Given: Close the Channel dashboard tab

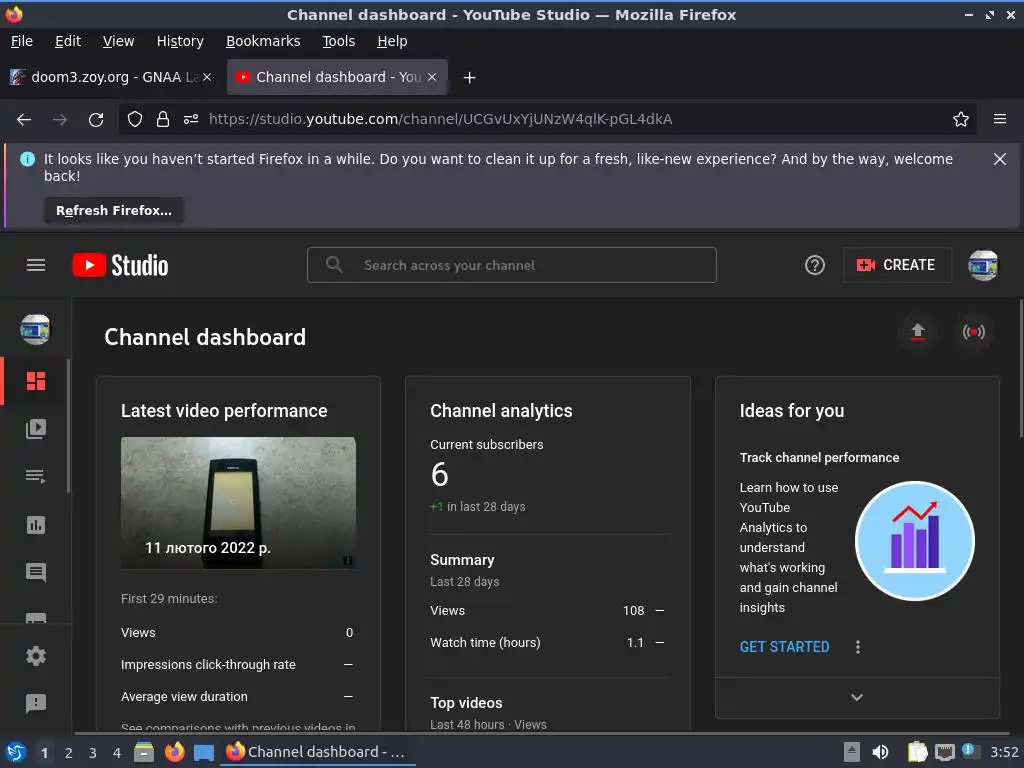Looking at the screenshot, I should pyautogui.click(x=432, y=77).
